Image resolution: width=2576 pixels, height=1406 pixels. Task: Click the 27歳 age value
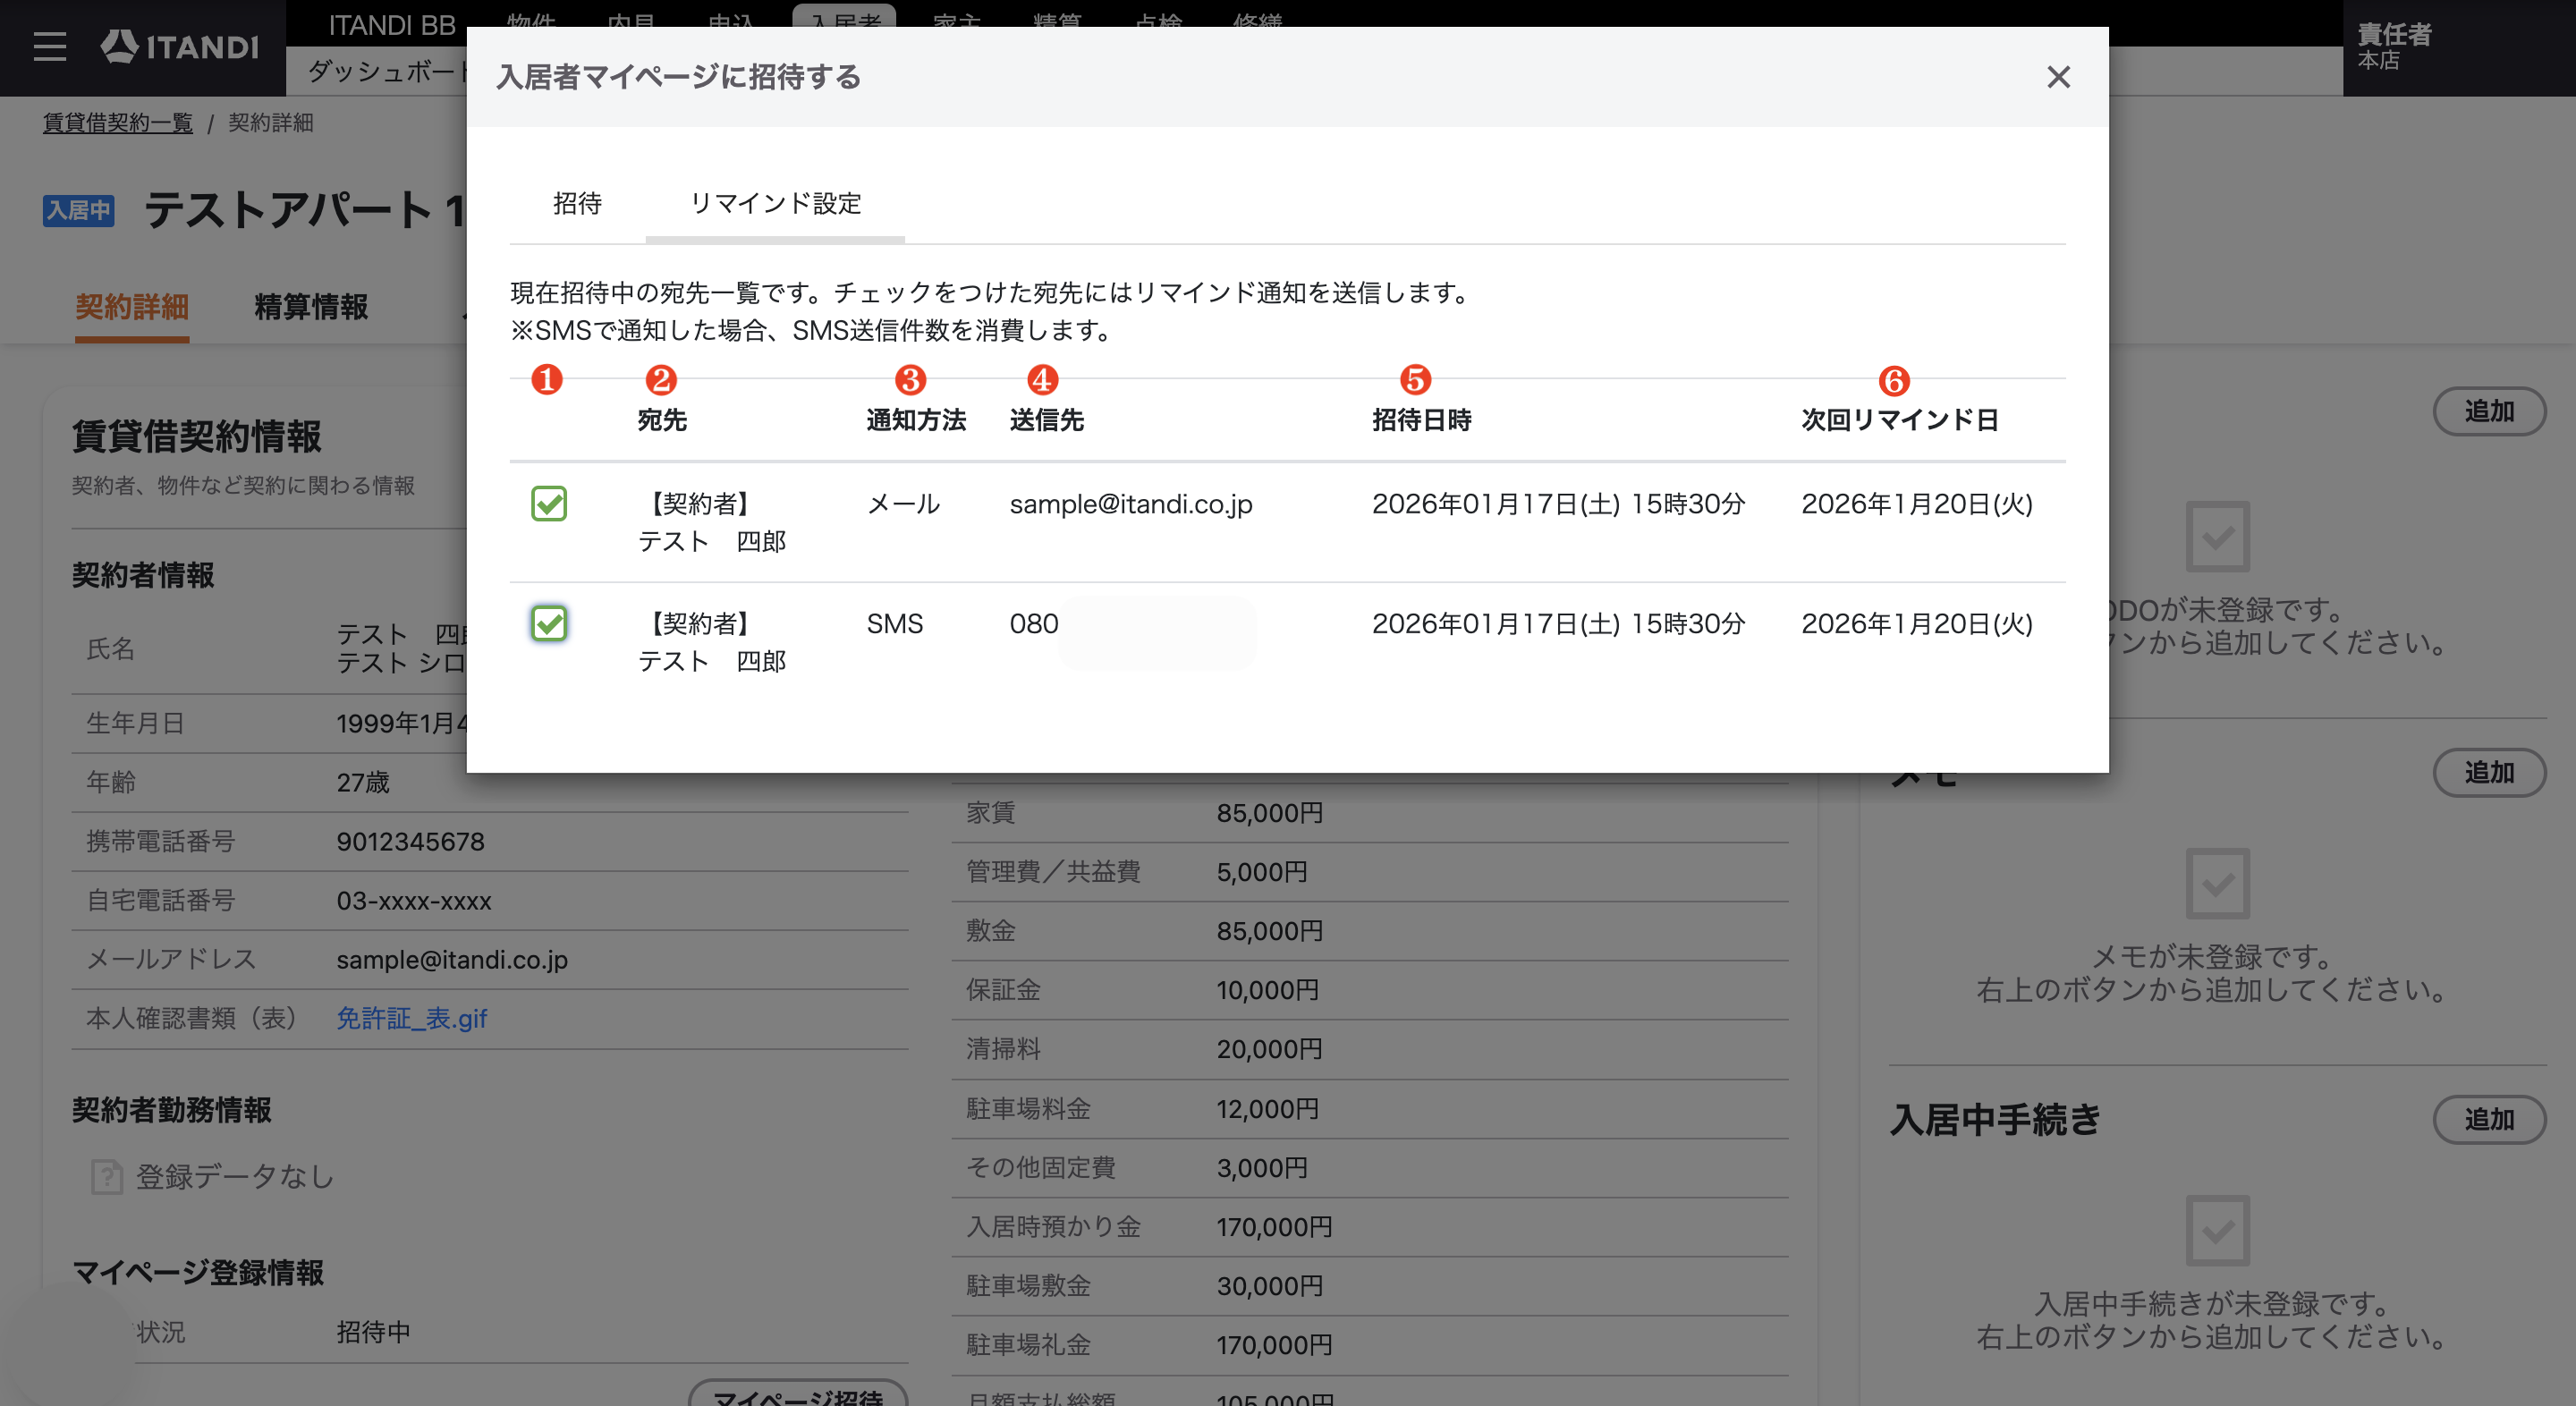[363, 783]
